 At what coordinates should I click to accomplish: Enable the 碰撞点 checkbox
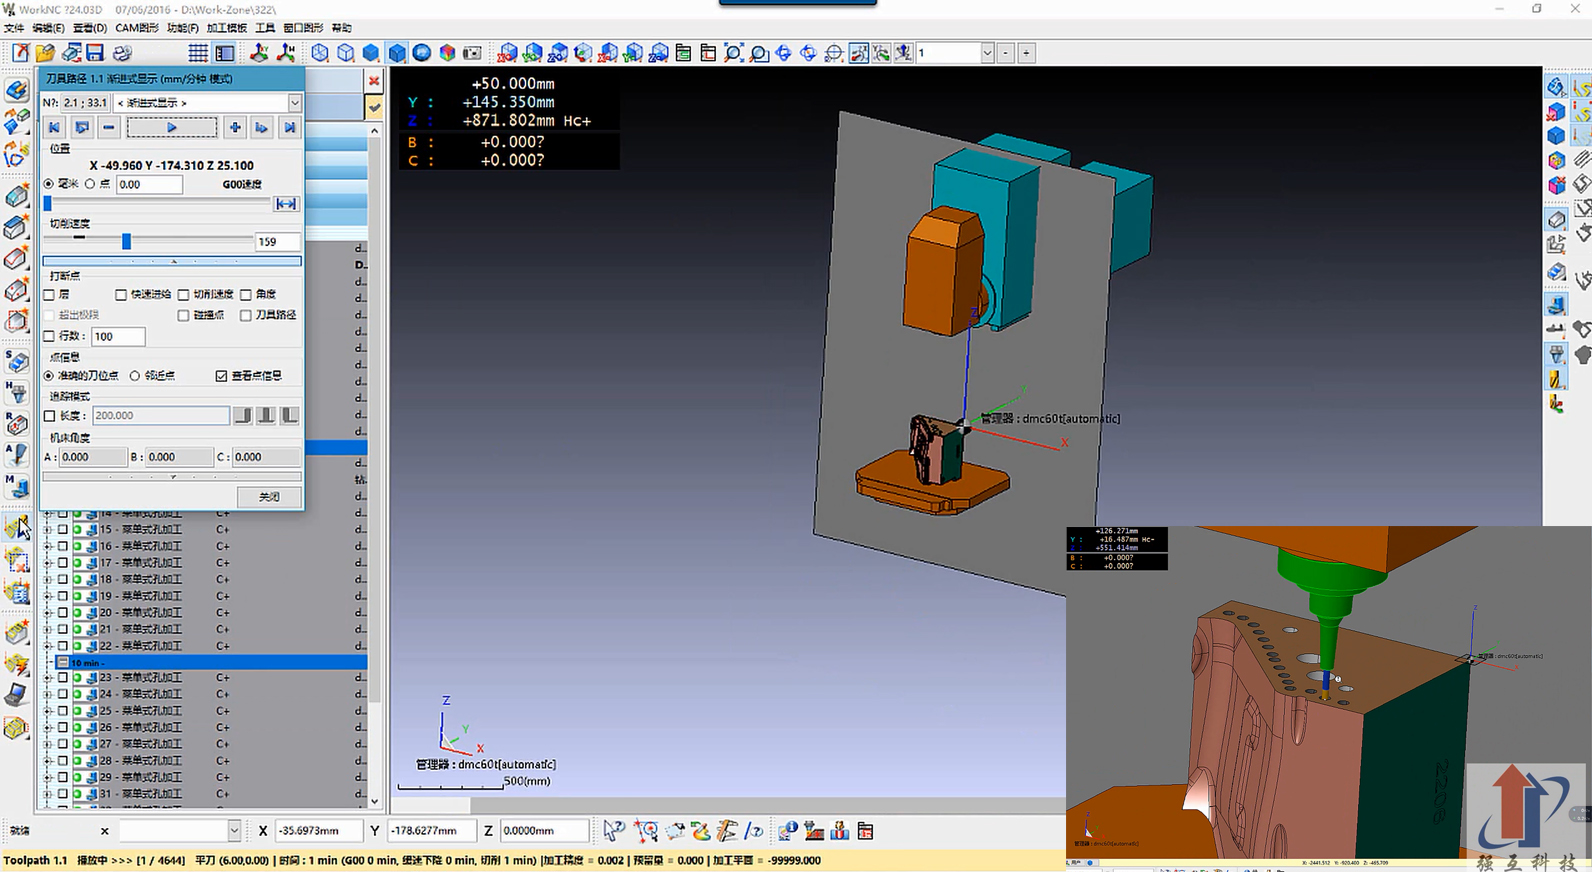(x=184, y=315)
